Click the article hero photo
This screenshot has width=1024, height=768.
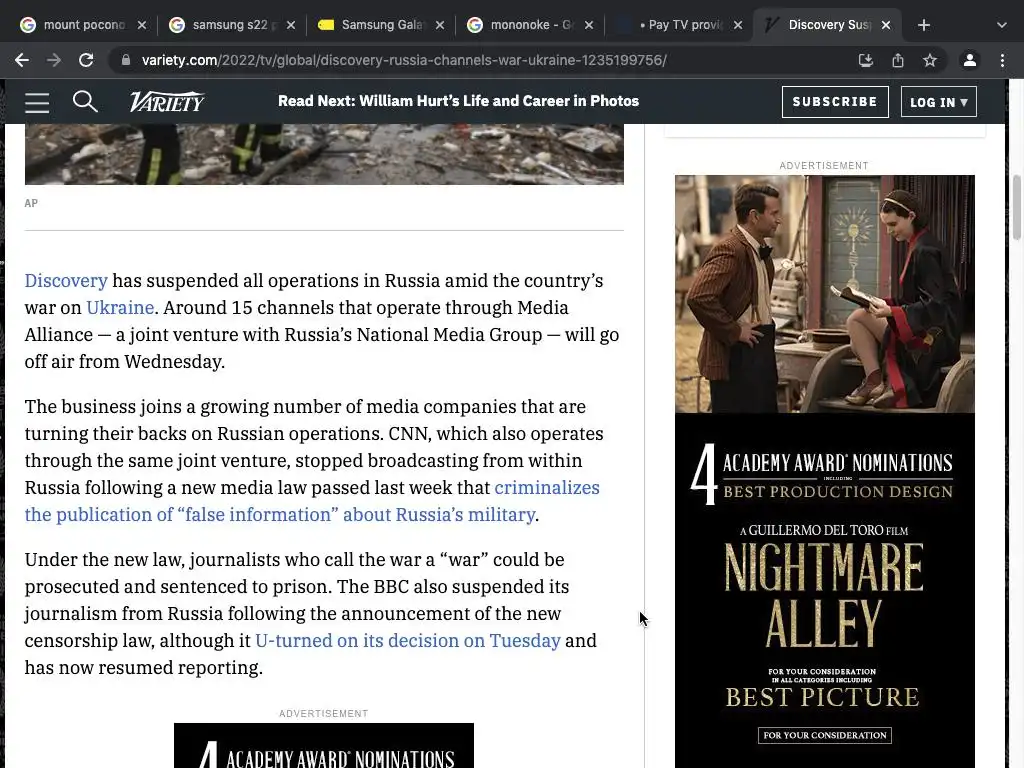pos(324,154)
